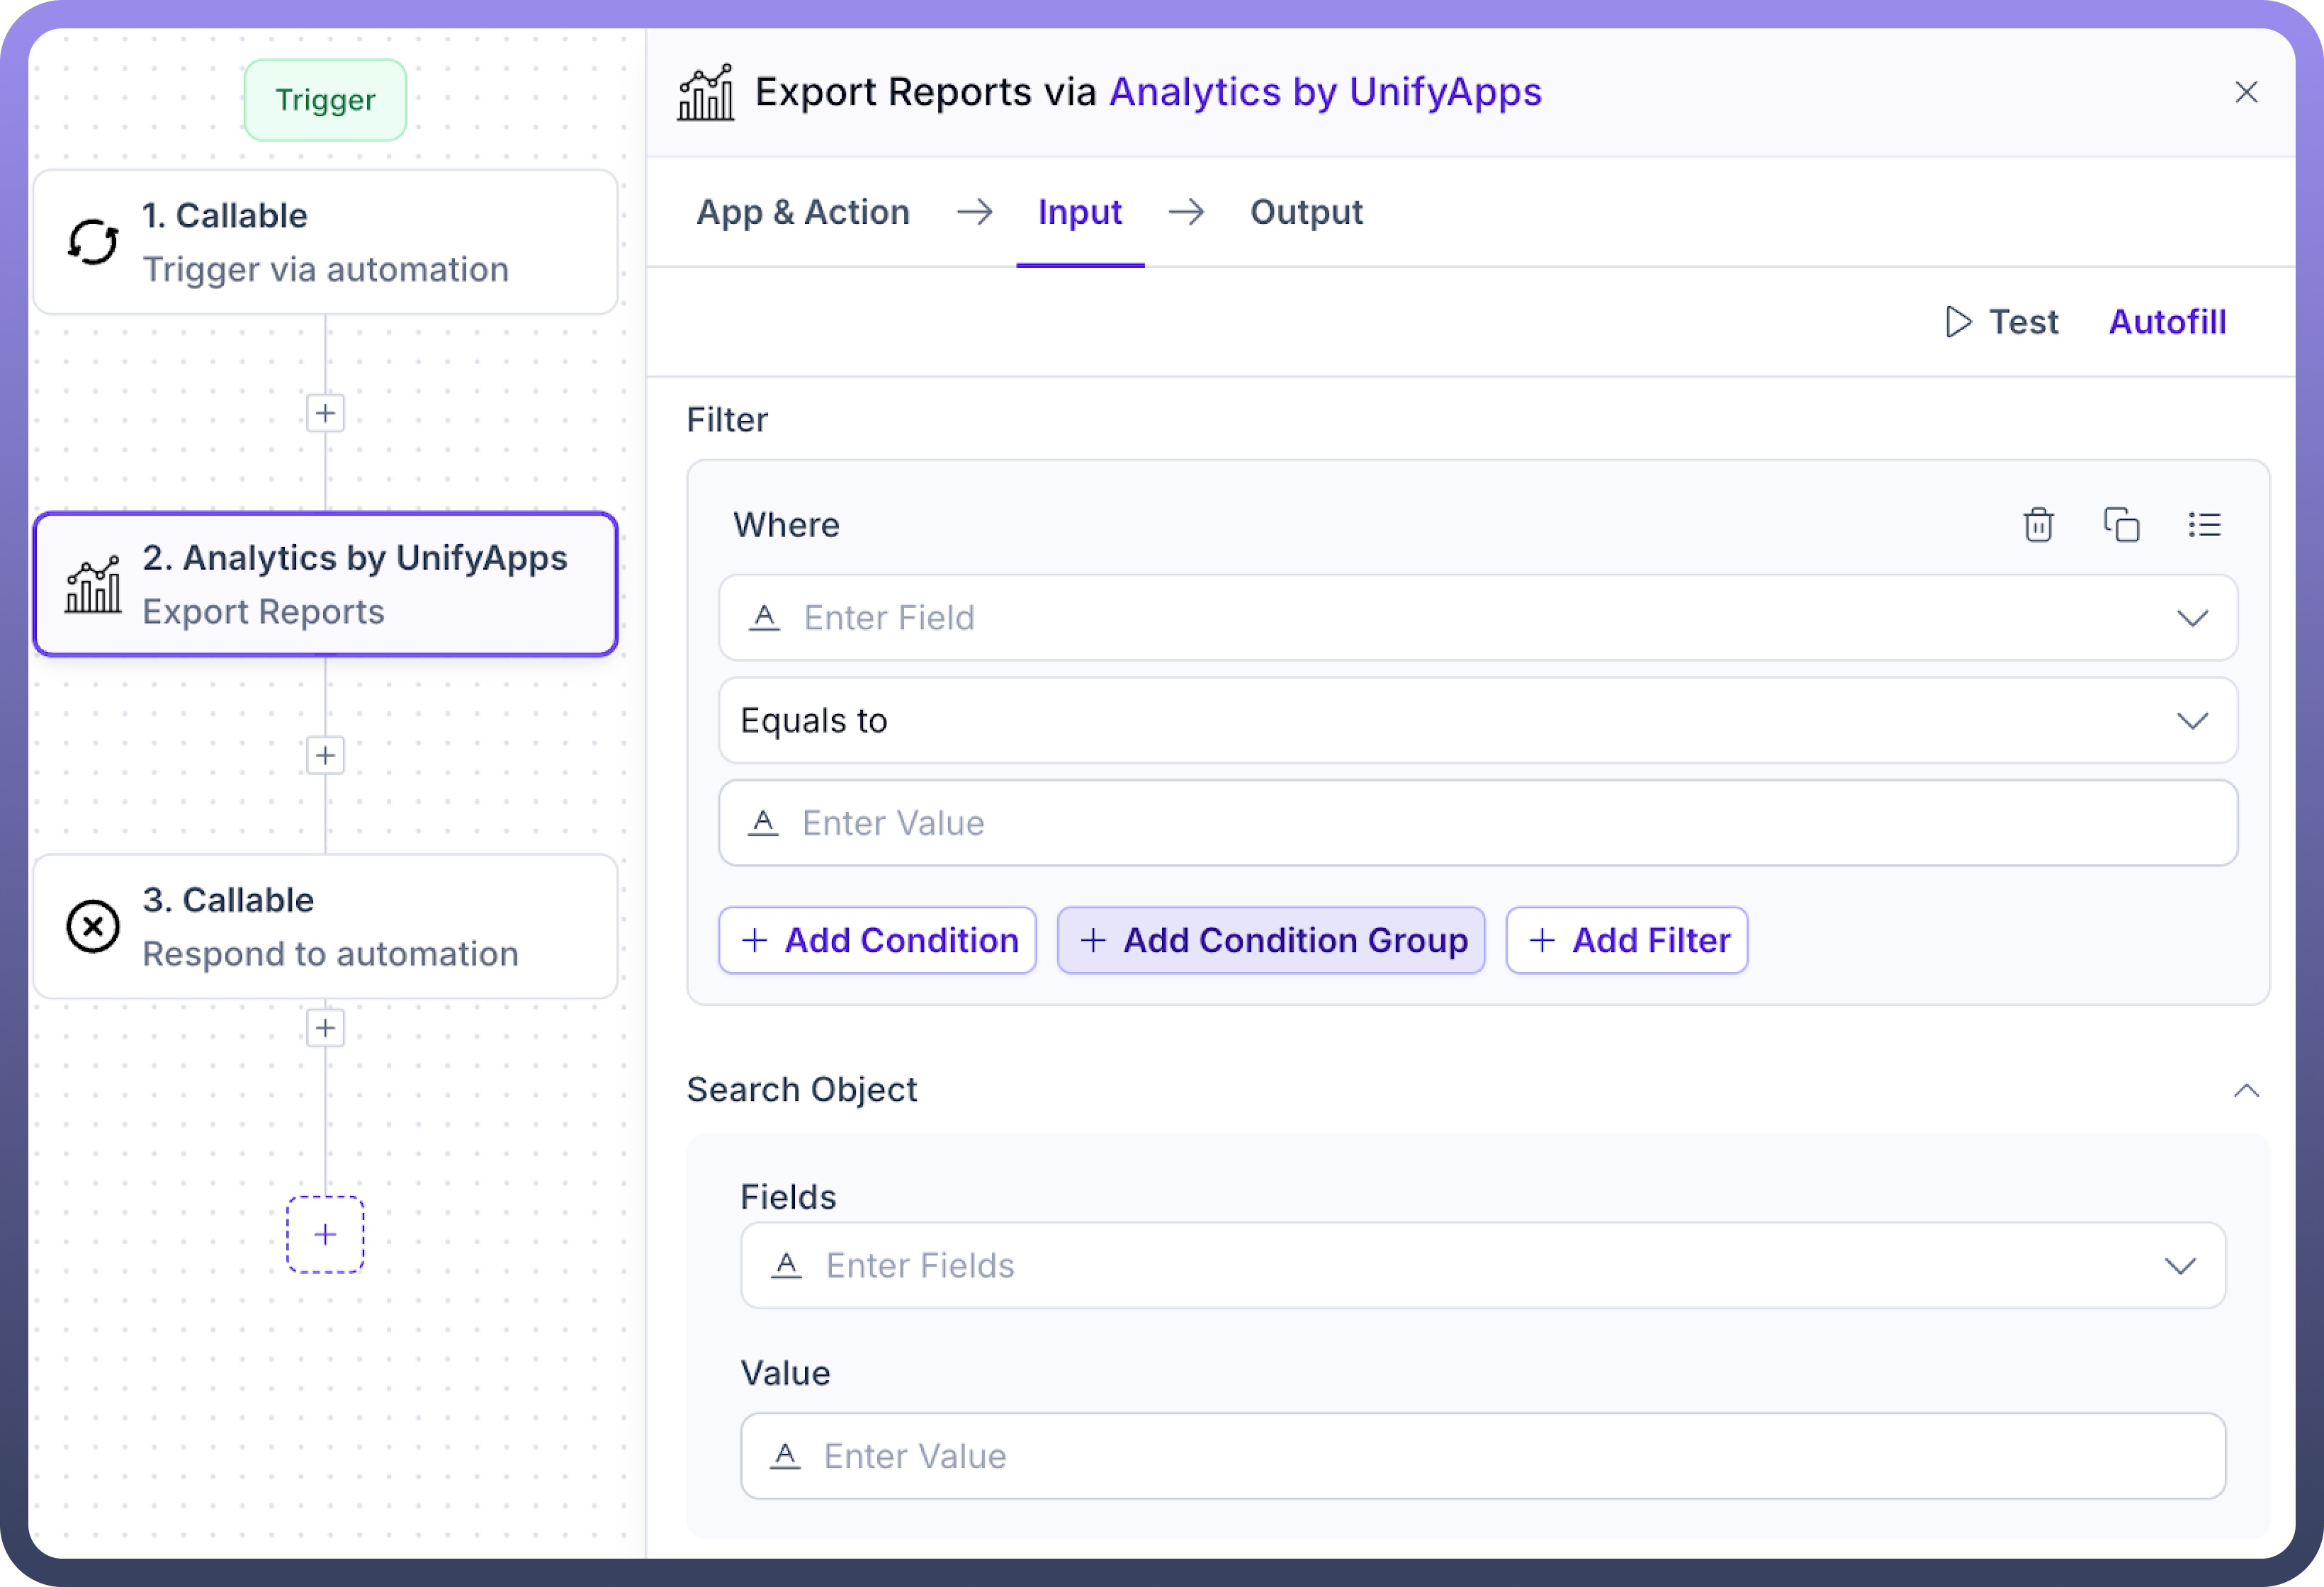2324x1587 pixels.
Task: Click the dashed plus box at workflow end
Action: click(325, 1234)
